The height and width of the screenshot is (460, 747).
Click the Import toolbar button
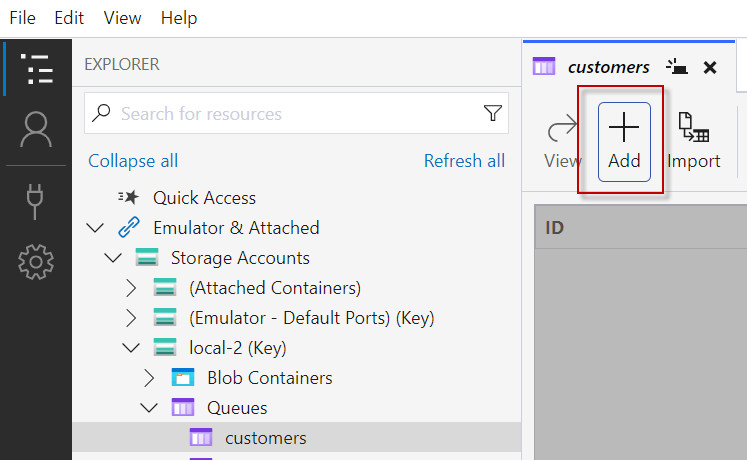[x=694, y=141]
